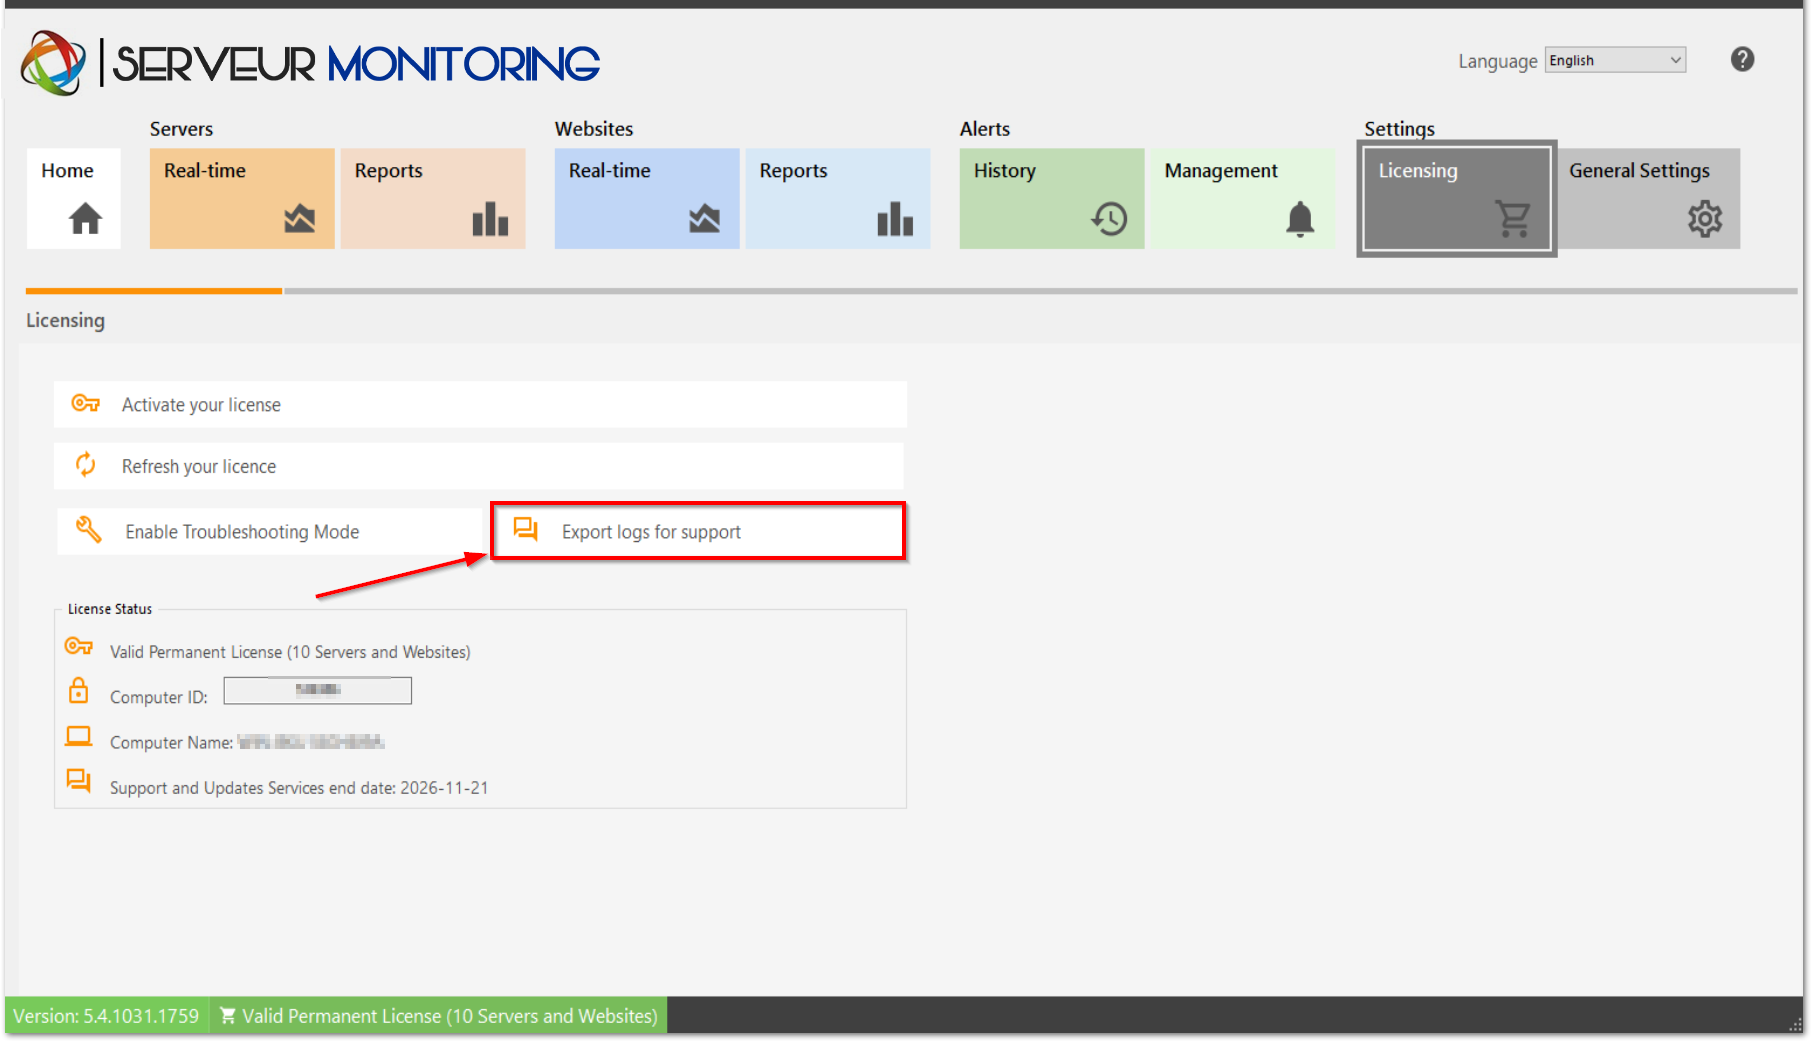Open Websites Real-time tile
Image resolution: width=1812 pixels, height=1042 pixels.
point(647,198)
